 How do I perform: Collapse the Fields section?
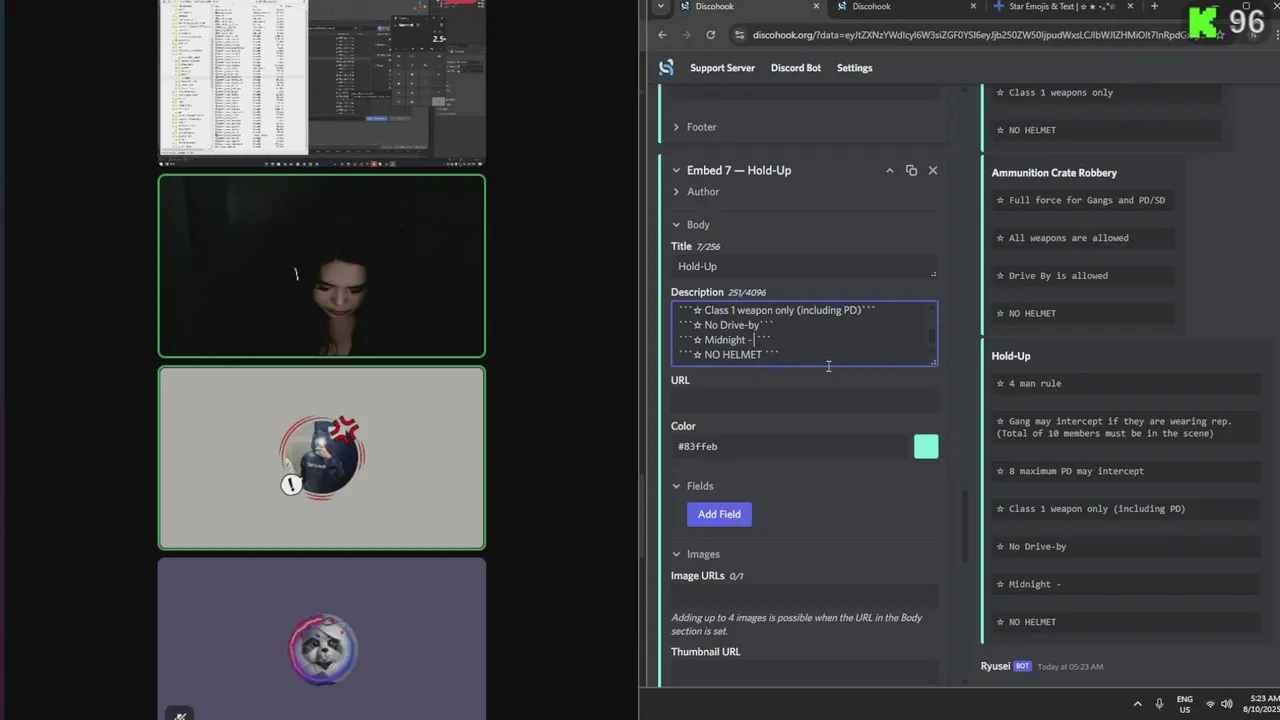point(692,486)
